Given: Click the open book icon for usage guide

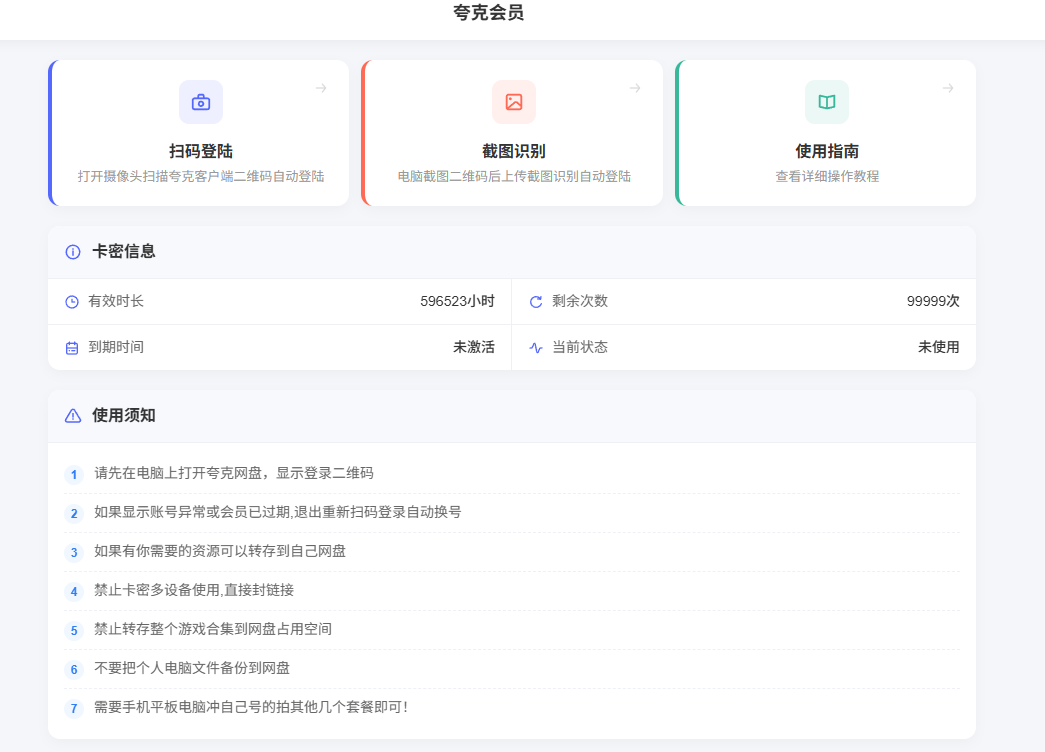Looking at the screenshot, I should (827, 102).
